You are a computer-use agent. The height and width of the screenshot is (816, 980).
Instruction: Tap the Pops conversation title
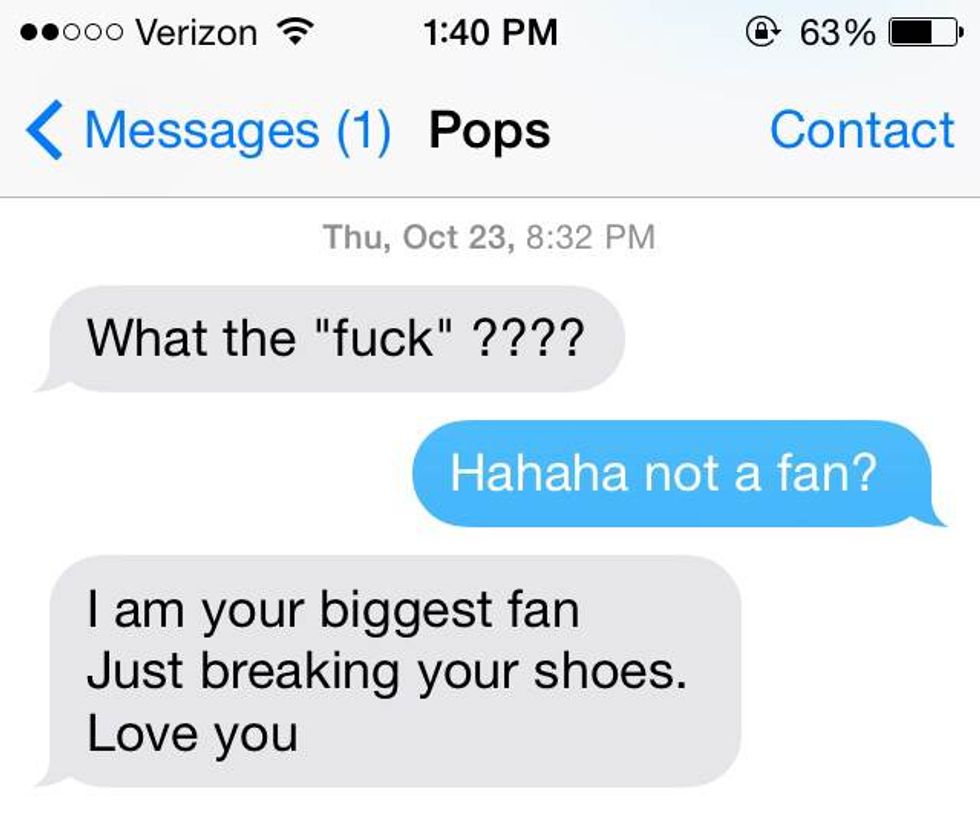pyautogui.click(x=489, y=131)
